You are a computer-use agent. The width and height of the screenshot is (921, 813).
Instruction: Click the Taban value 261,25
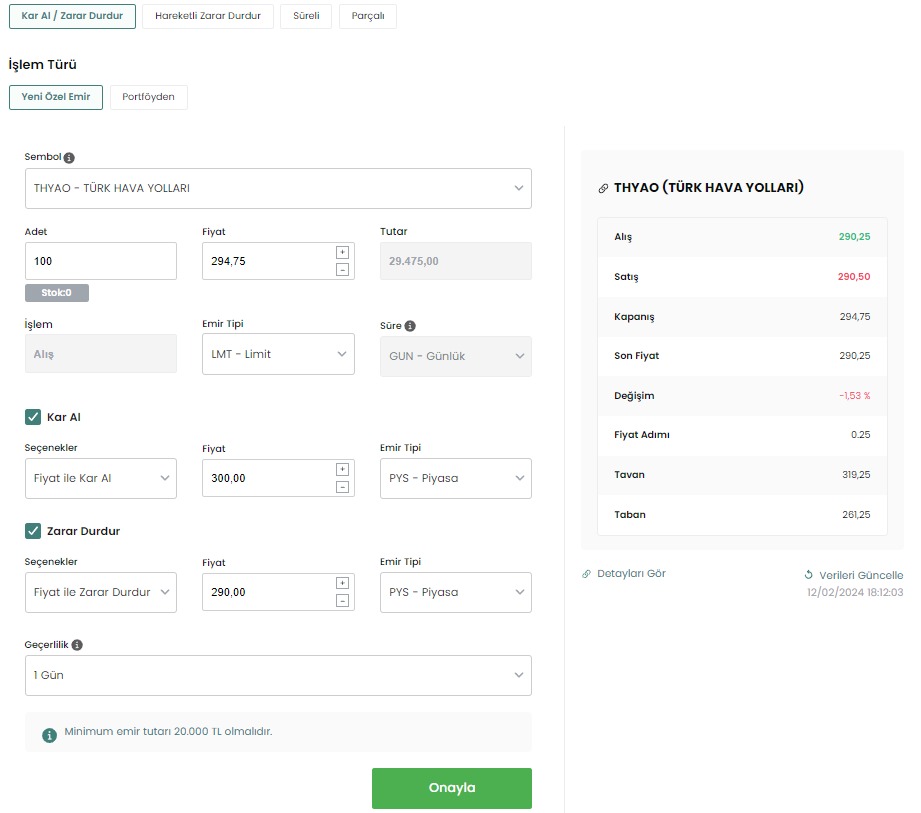tap(856, 515)
